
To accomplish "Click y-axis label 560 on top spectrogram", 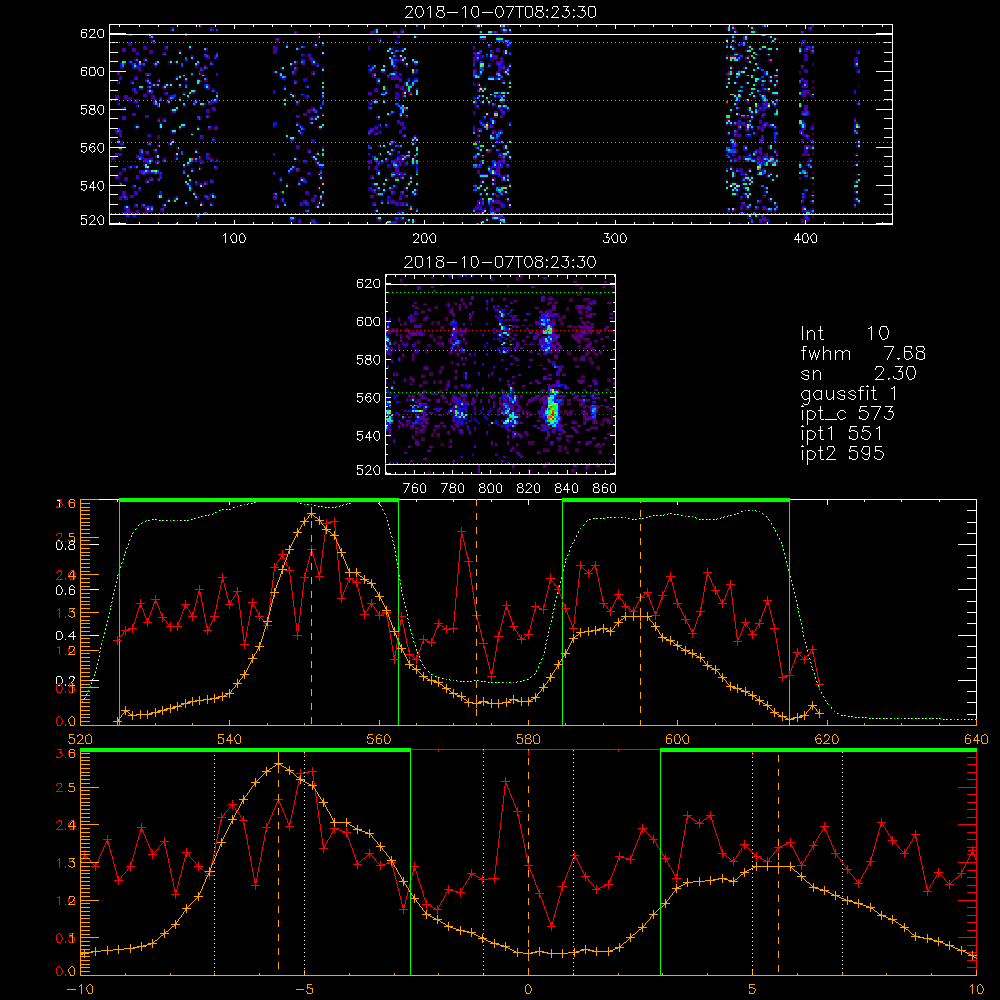I will pyautogui.click(x=92, y=147).
